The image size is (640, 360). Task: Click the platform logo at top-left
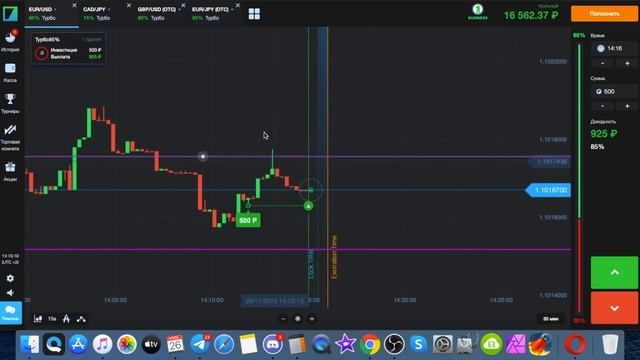pos(10,13)
